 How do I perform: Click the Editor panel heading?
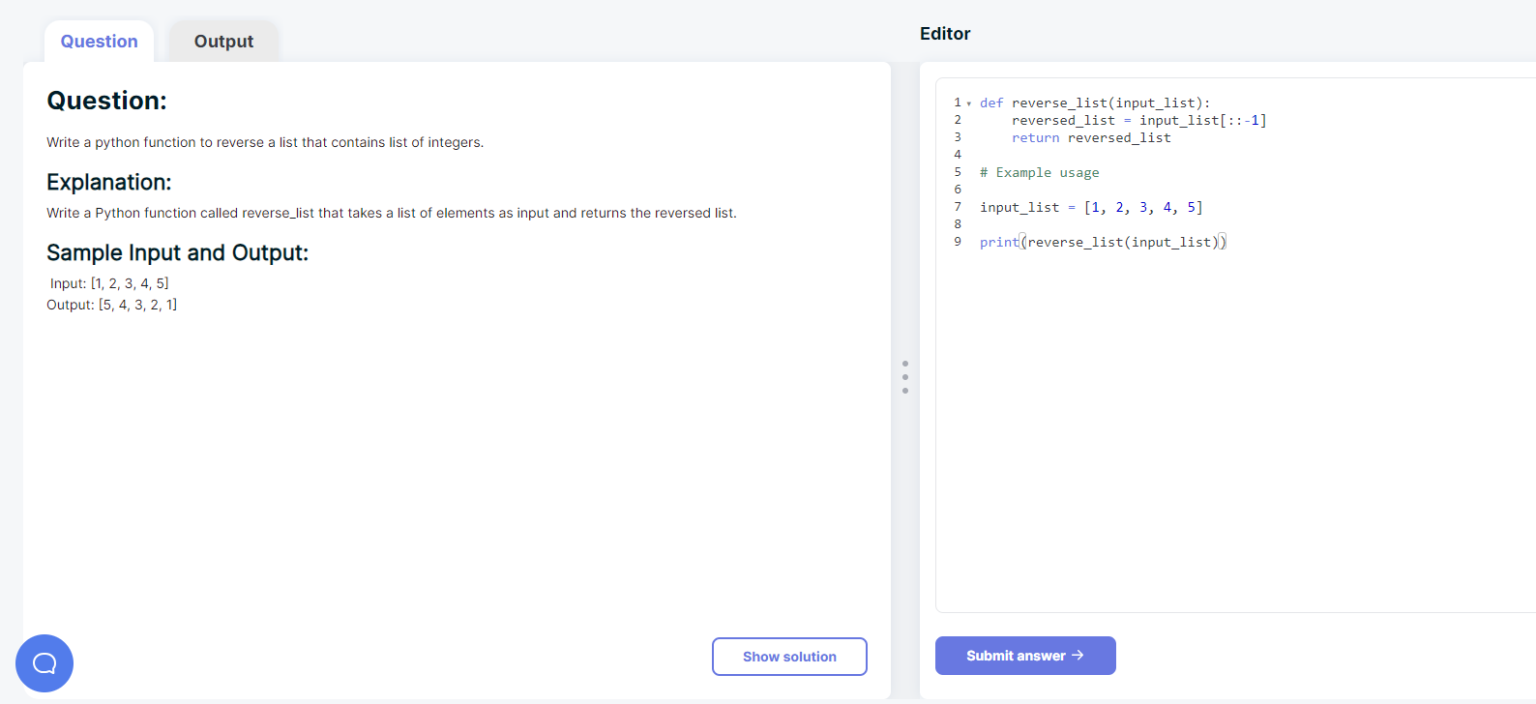944,33
